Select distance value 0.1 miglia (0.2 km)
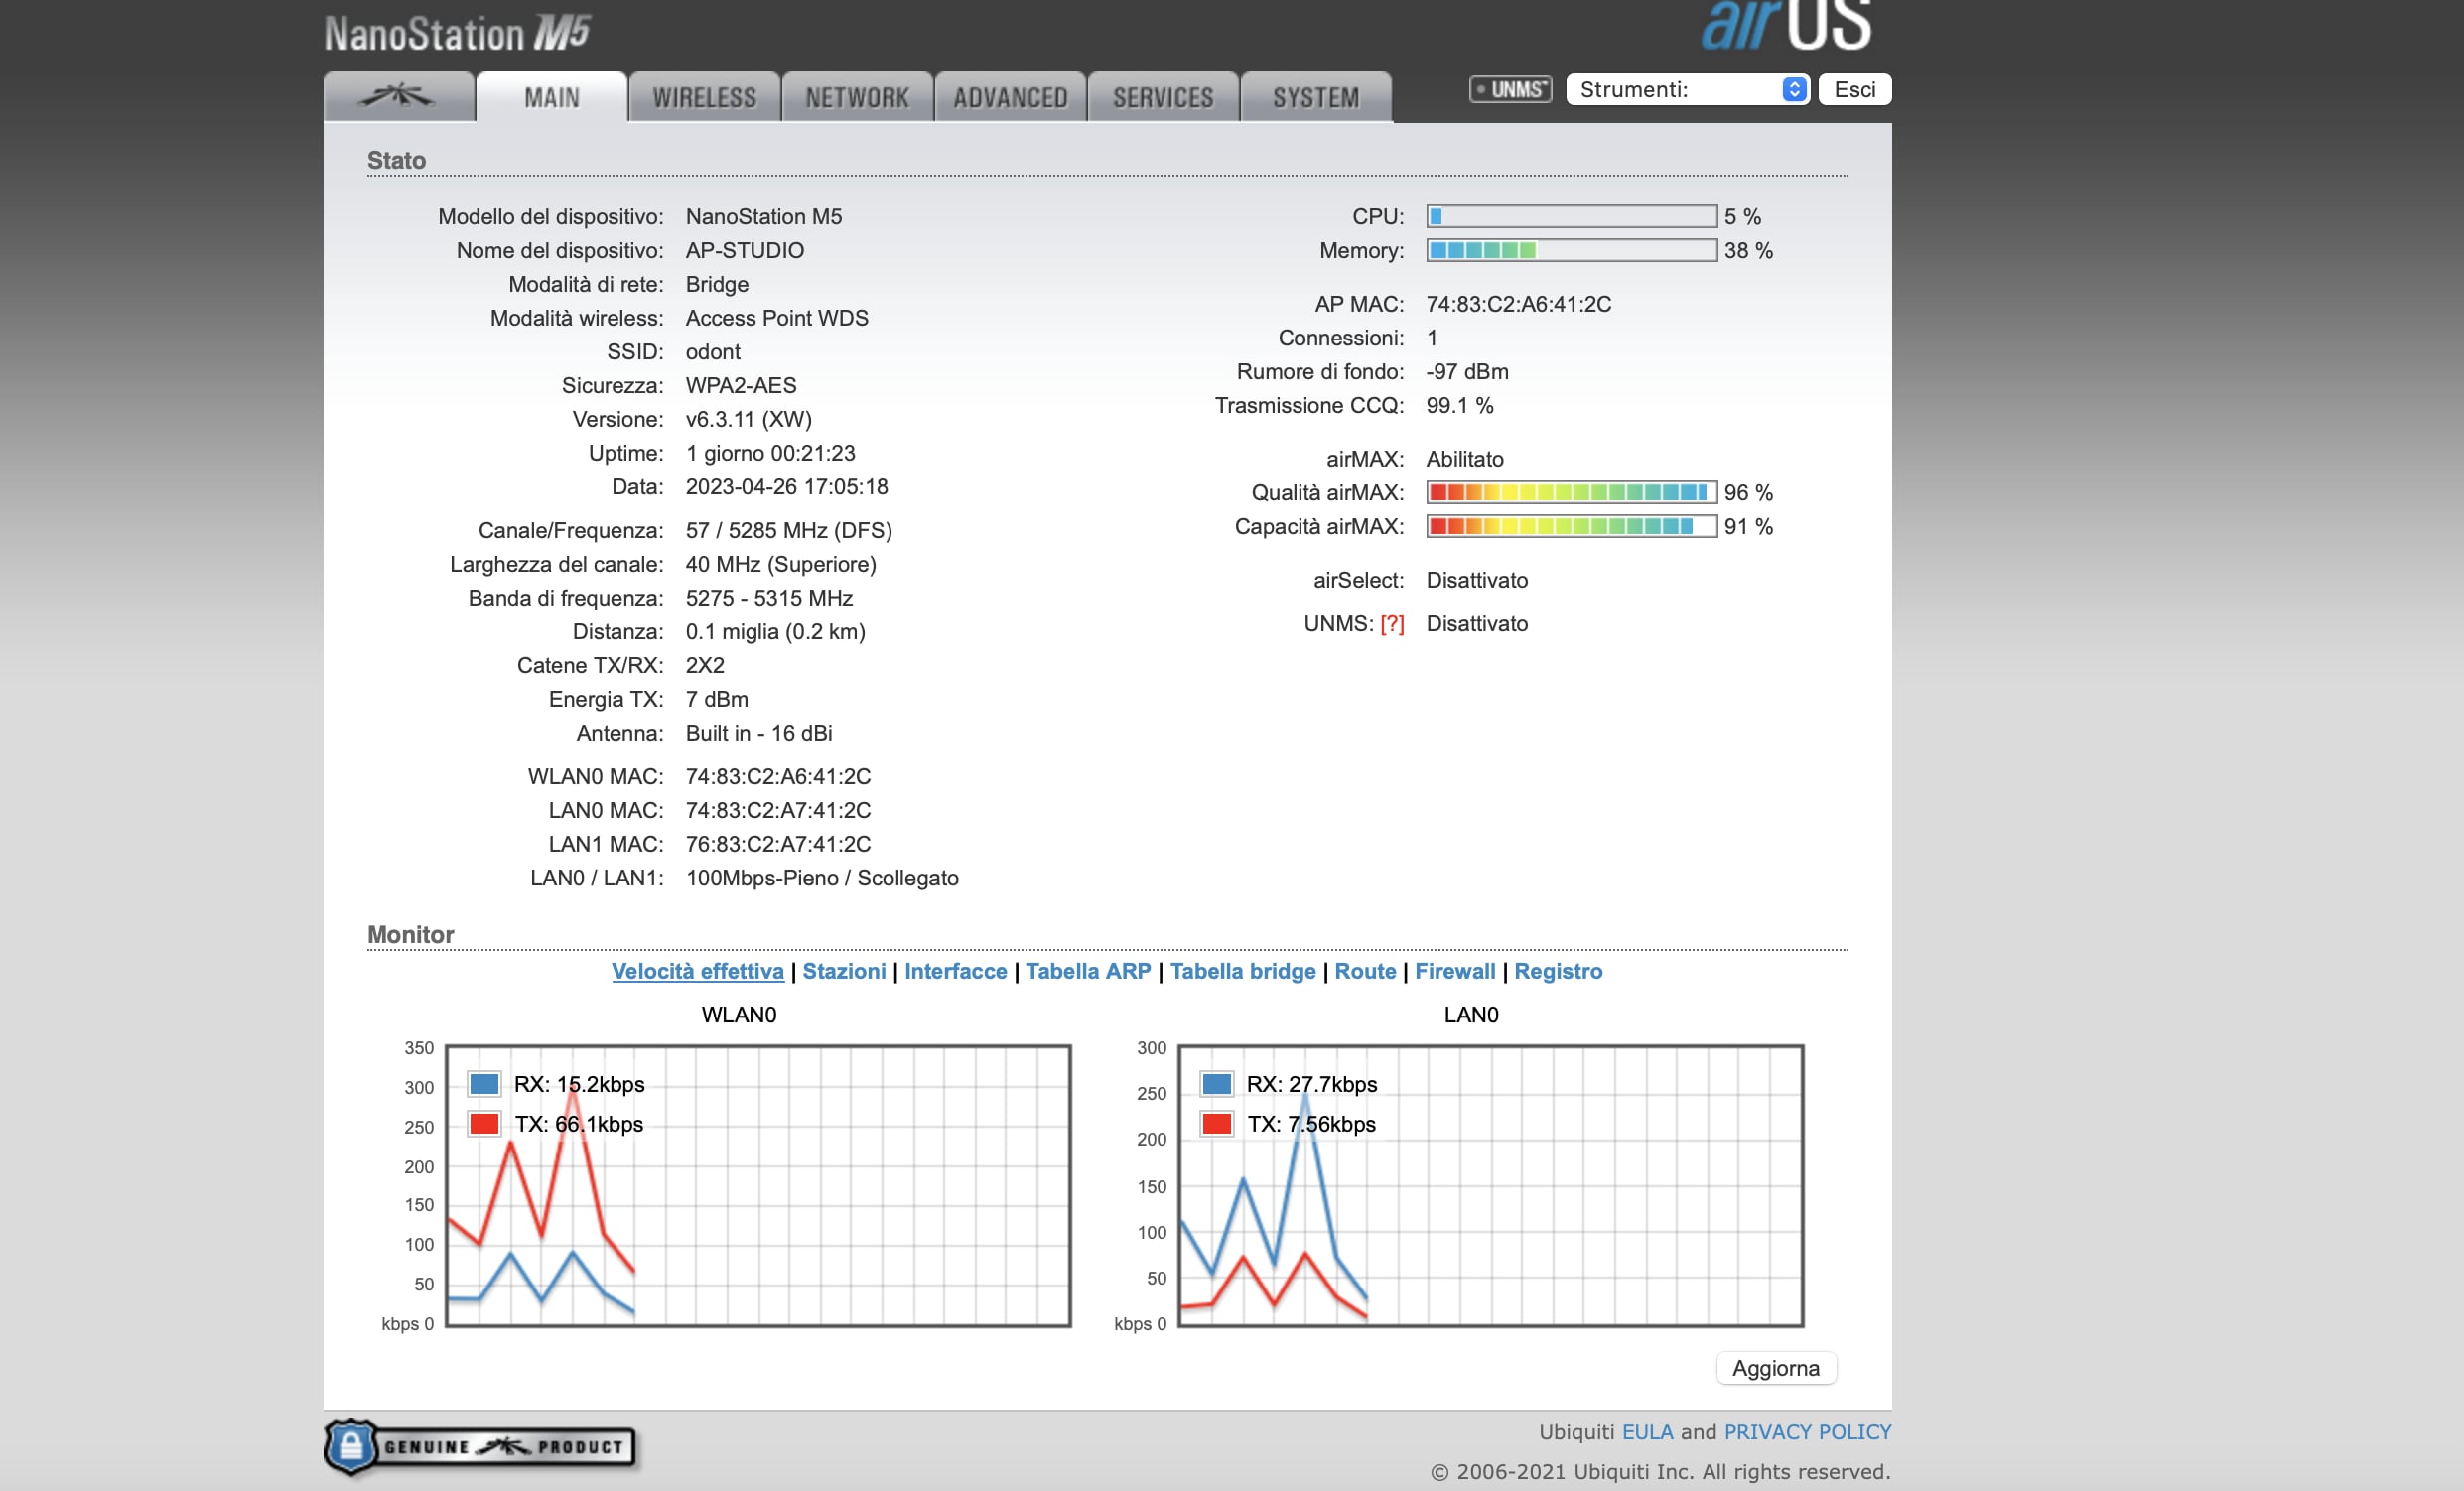Viewport: 2464px width, 1491px height. (x=776, y=632)
